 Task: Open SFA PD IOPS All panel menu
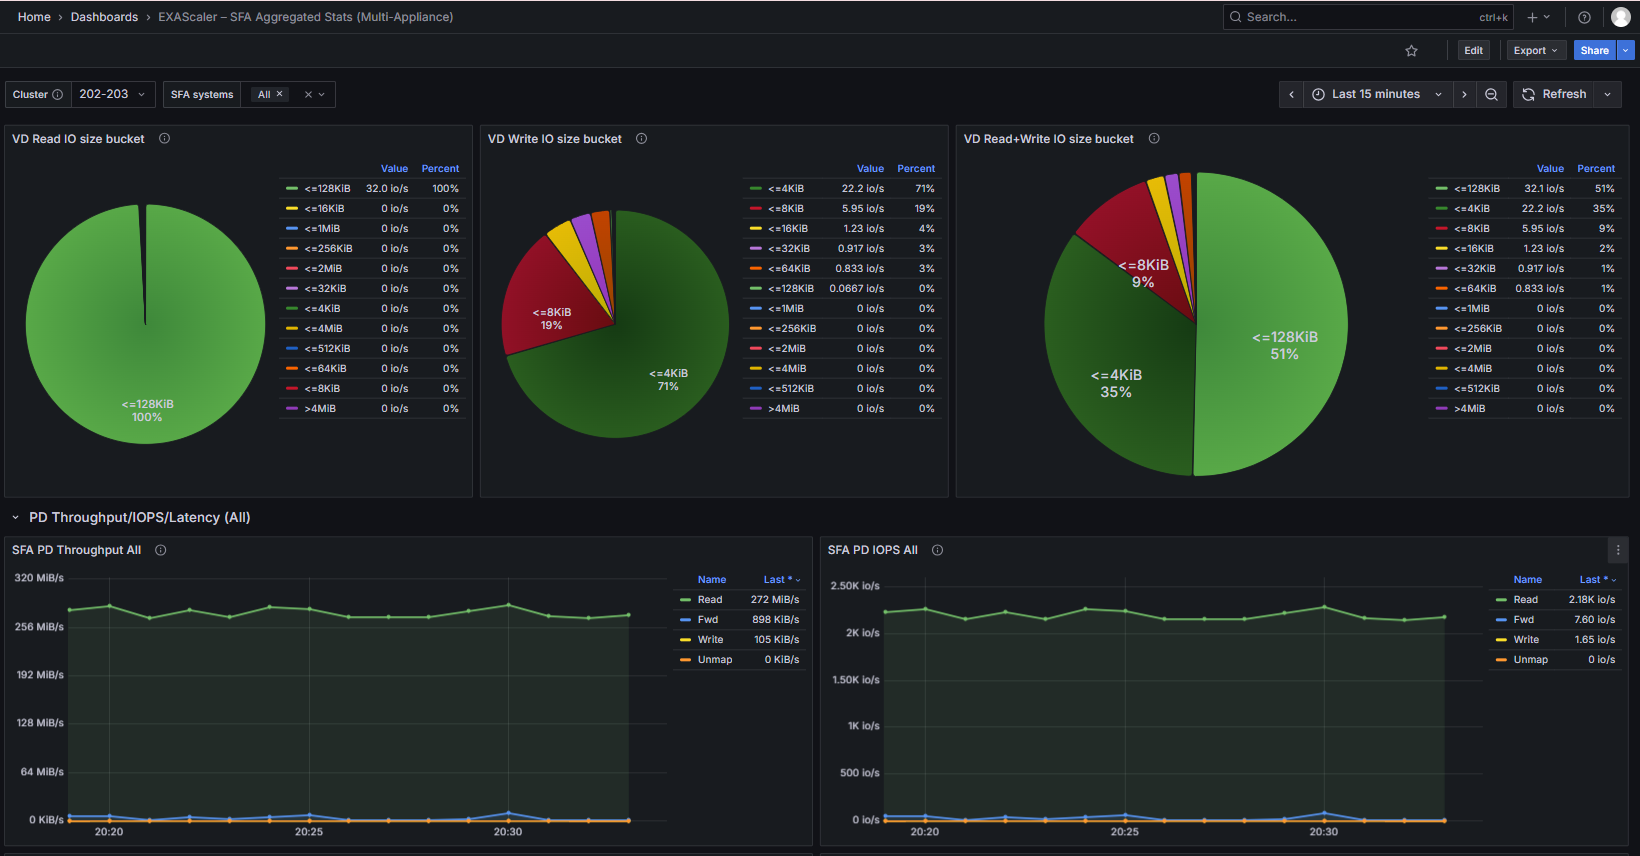(x=1618, y=550)
